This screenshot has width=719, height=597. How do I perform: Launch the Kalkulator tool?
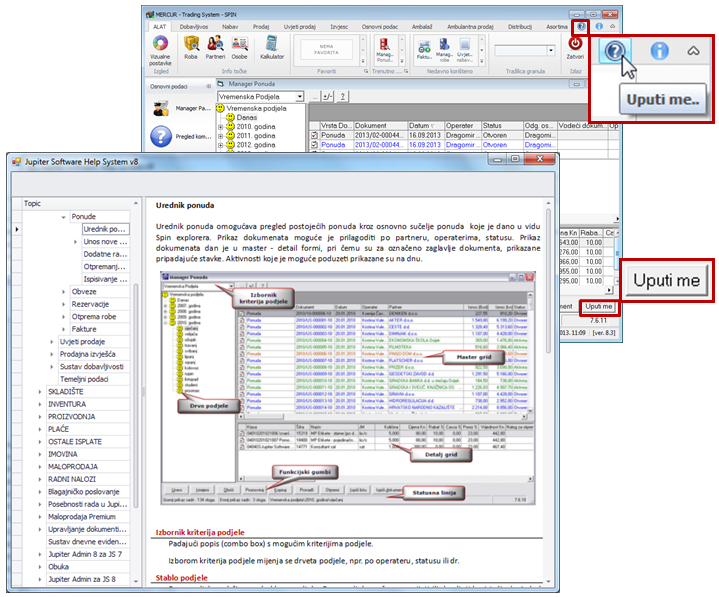(272, 47)
